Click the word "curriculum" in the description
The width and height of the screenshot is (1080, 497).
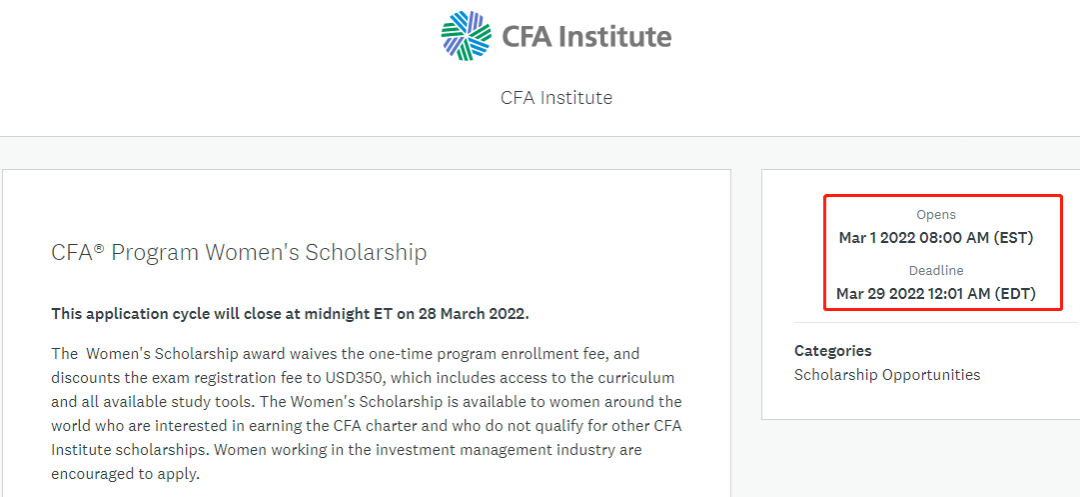(634, 378)
